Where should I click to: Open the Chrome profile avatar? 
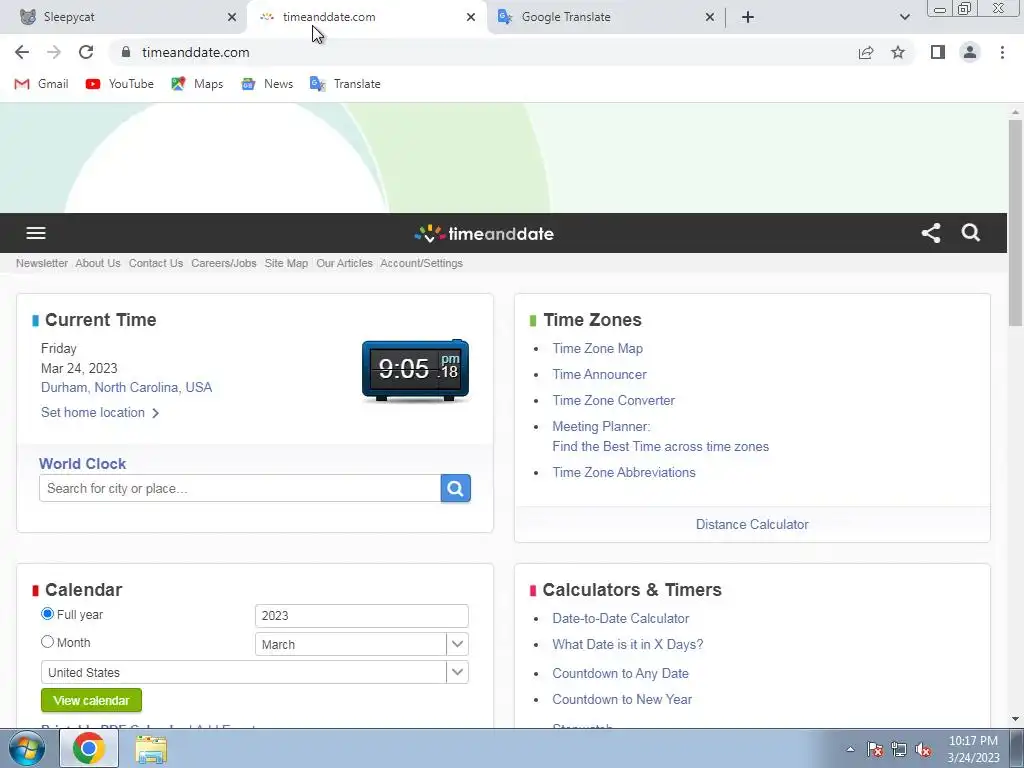(970, 52)
